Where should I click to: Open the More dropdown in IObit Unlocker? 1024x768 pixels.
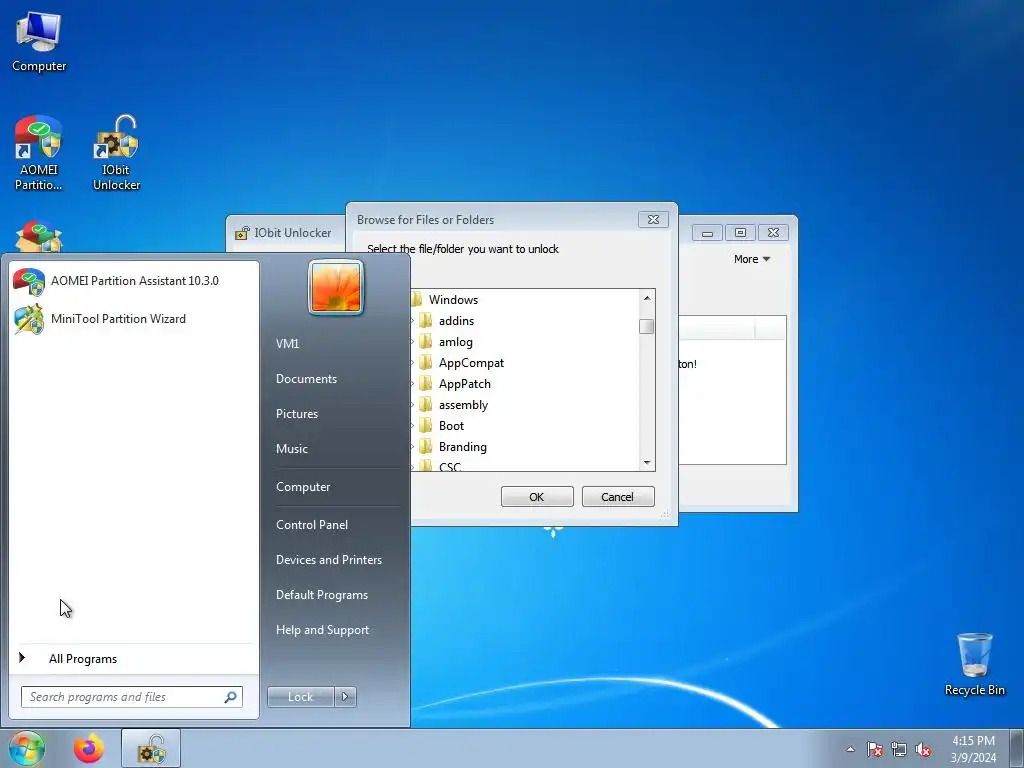[752, 259]
